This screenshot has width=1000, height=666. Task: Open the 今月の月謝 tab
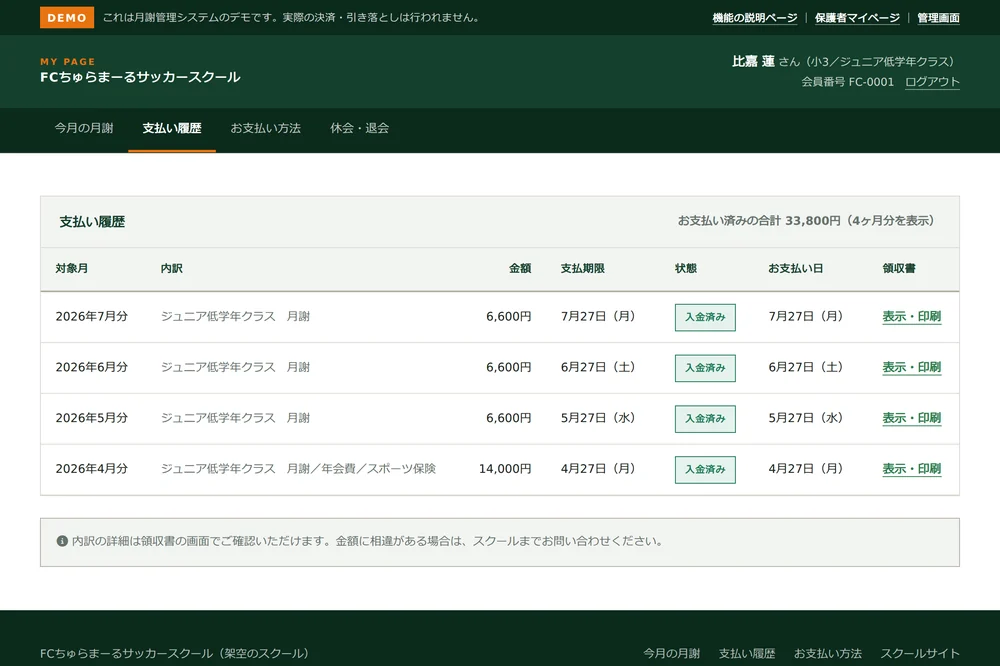tap(84, 128)
